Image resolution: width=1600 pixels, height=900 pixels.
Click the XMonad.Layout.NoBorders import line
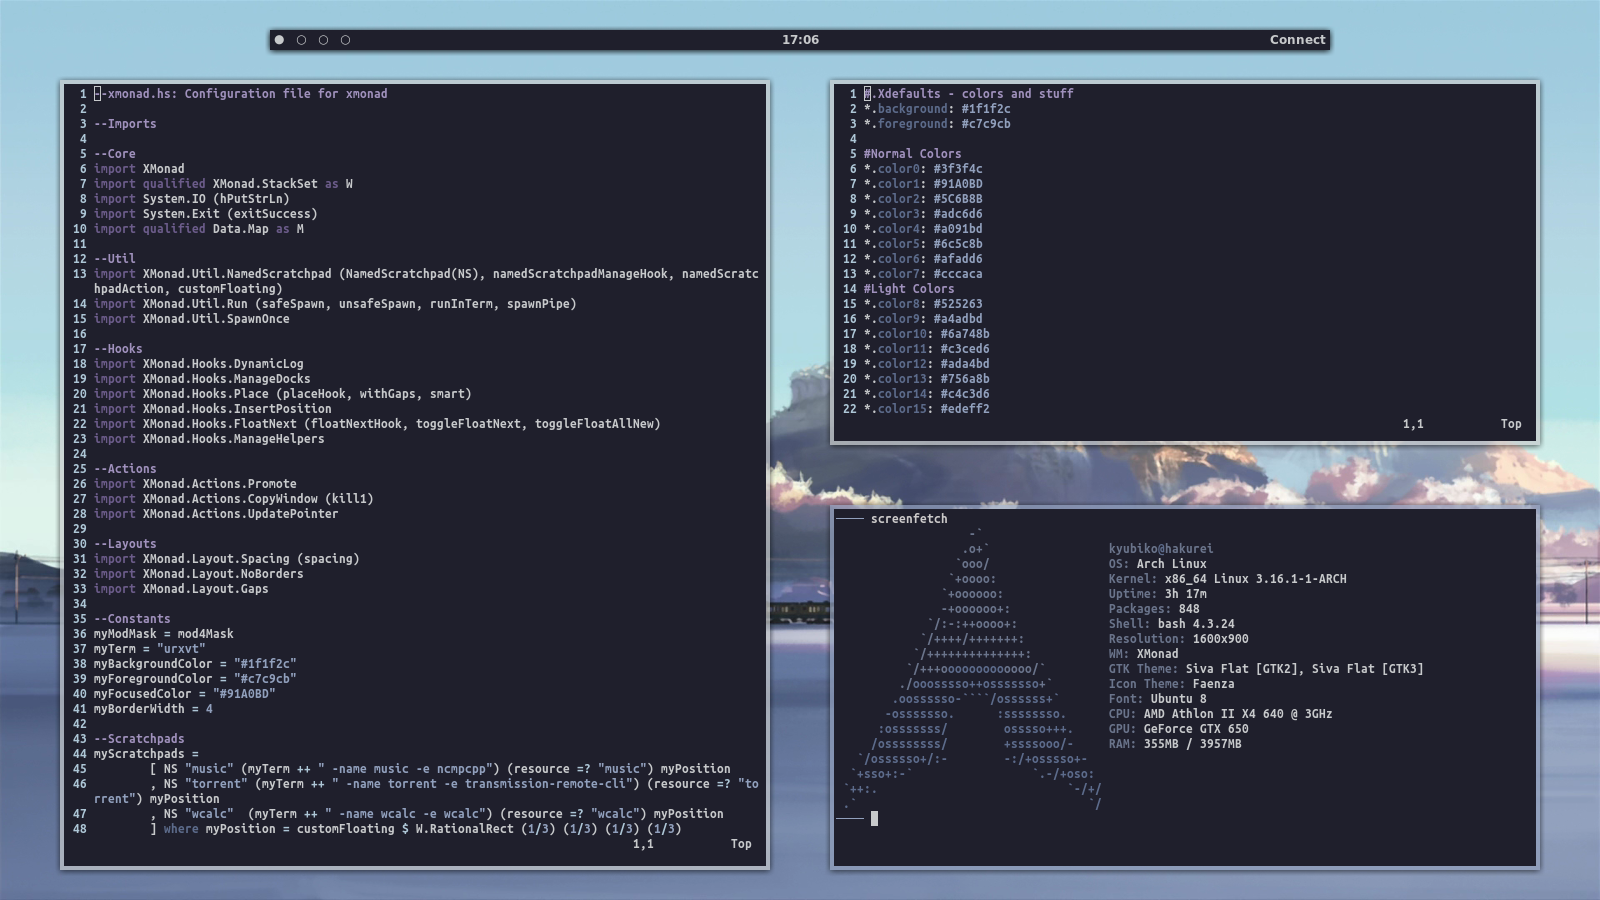(199, 574)
